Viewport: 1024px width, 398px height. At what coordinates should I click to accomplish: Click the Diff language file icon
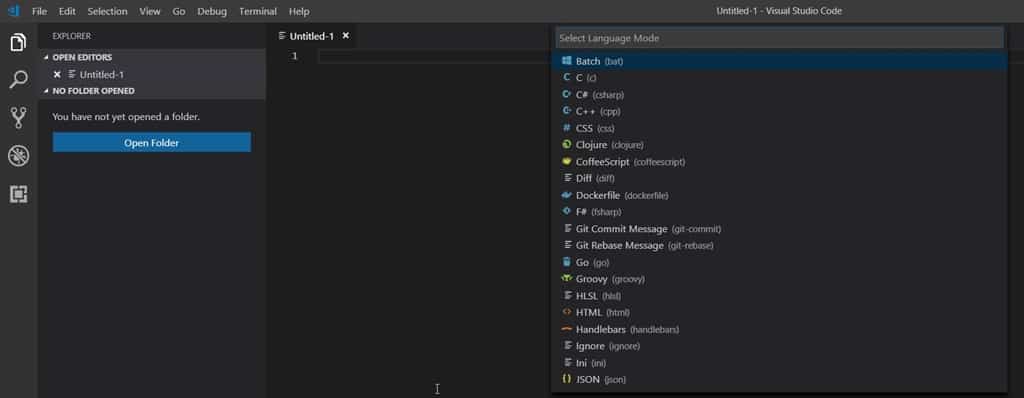[x=568, y=178]
